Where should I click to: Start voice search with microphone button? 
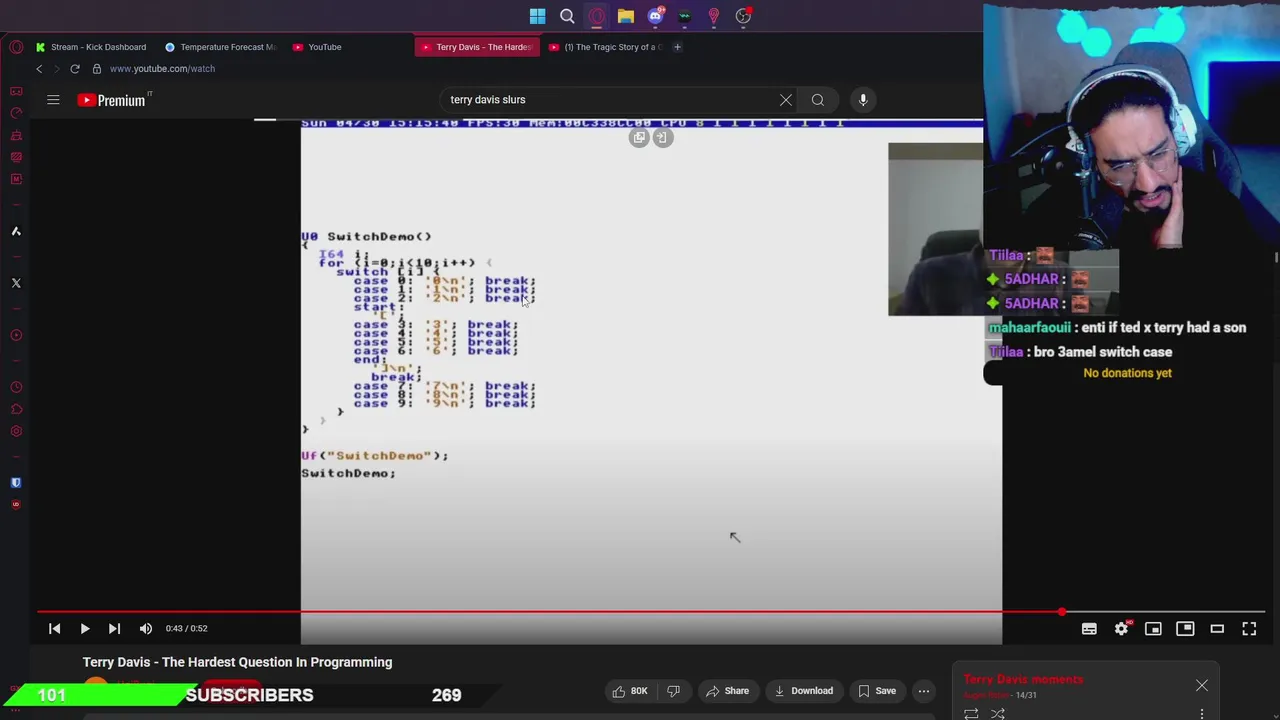[x=863, y=100]
